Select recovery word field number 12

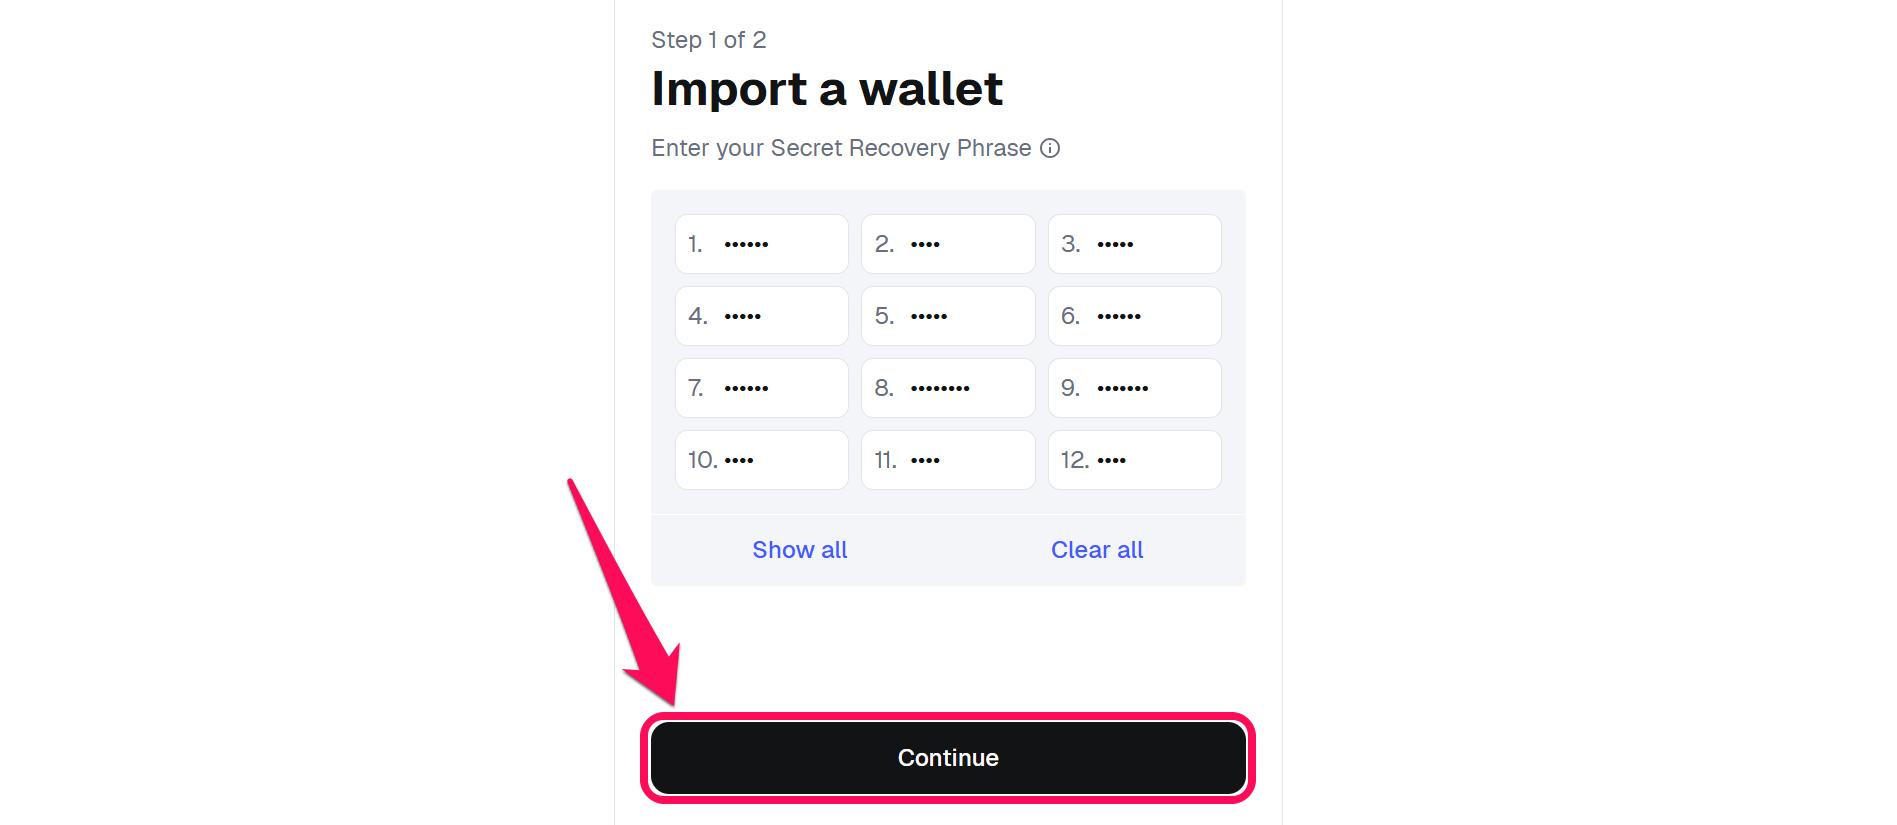(1135, 460)
